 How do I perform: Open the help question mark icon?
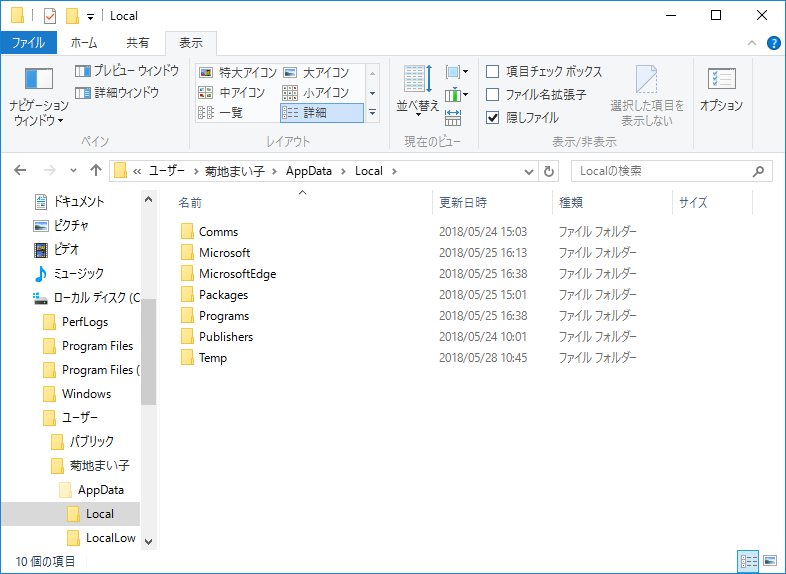[773, 43]
